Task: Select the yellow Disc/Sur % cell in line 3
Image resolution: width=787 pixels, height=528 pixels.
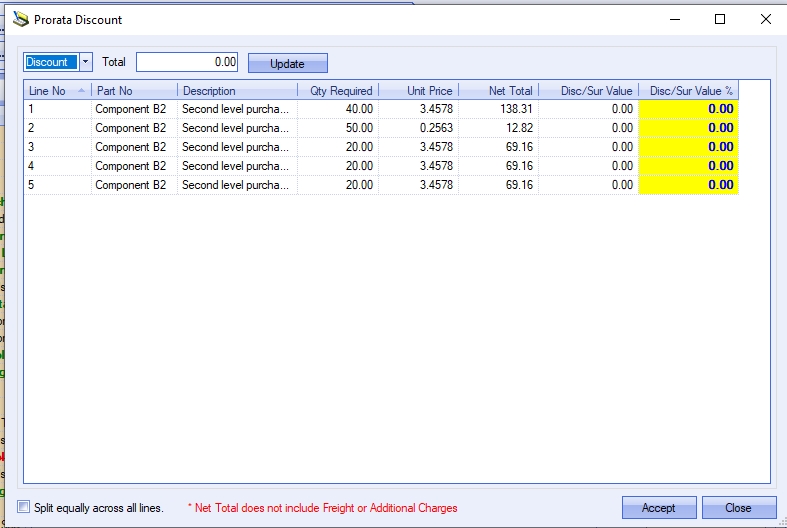Action: pyautogui.click(x=689, y=147)
